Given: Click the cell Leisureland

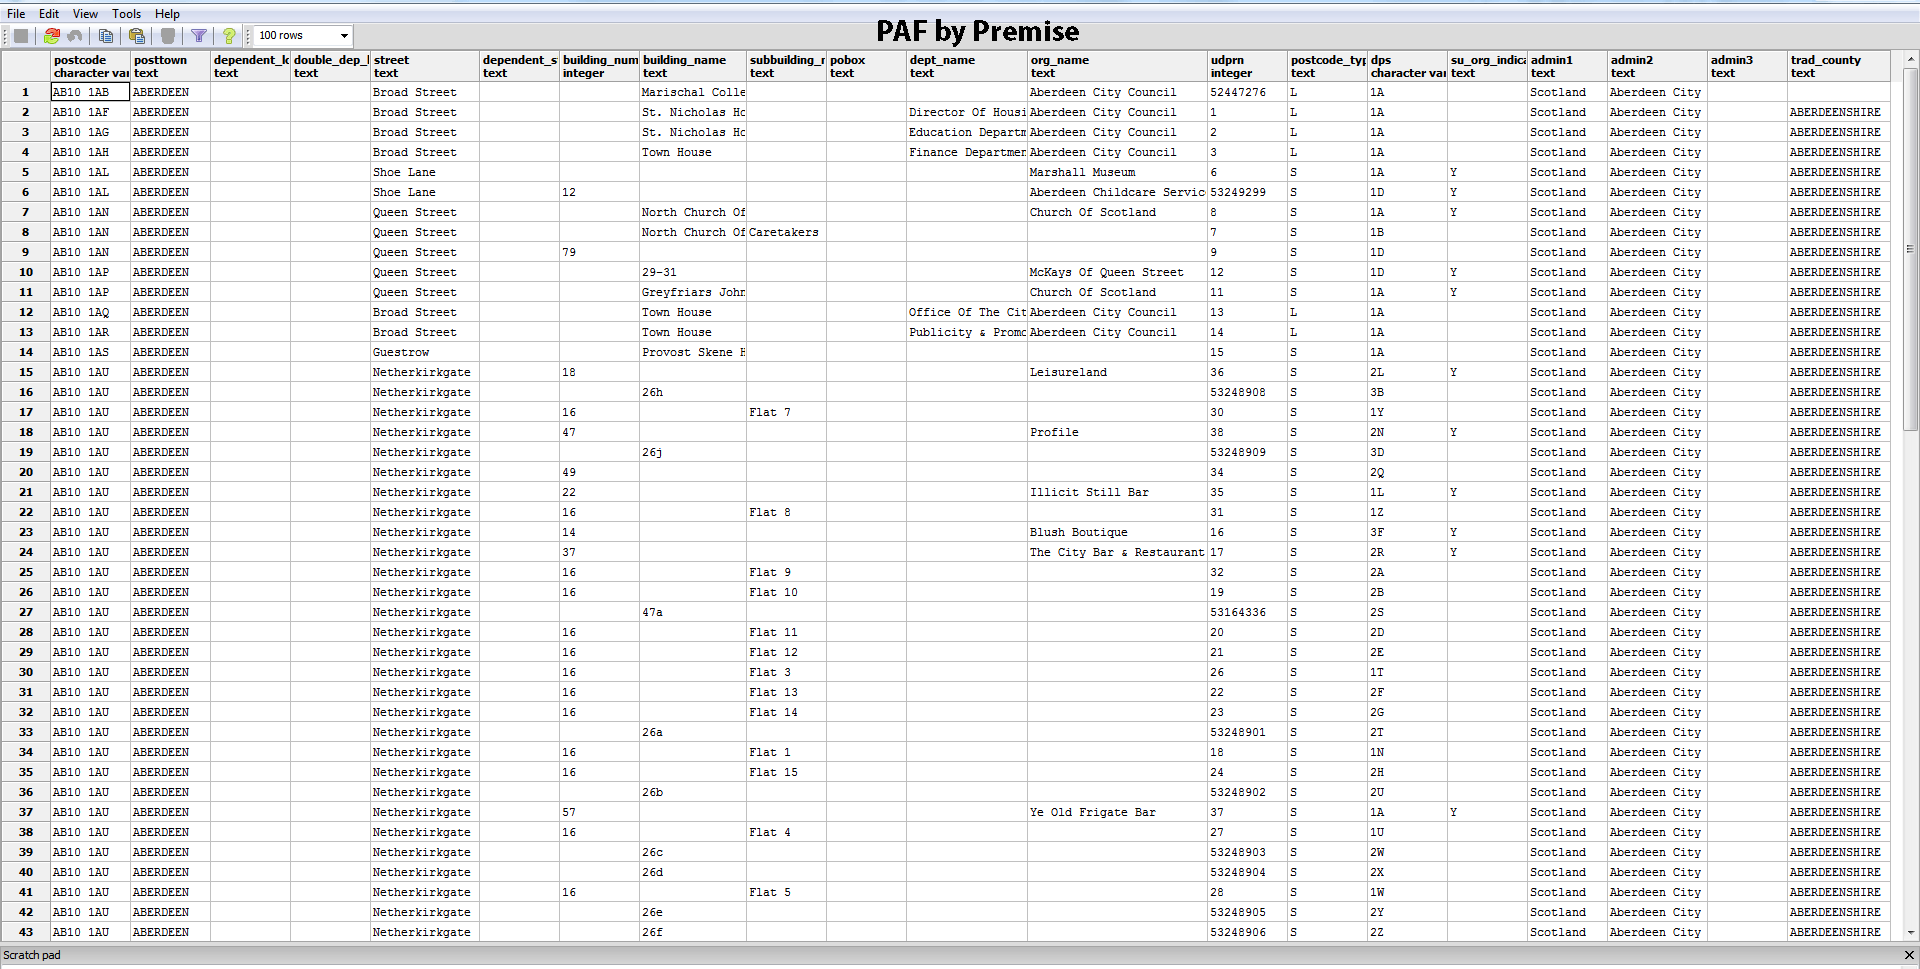Looking at the screenshot, I should (x=1117, y=372).
